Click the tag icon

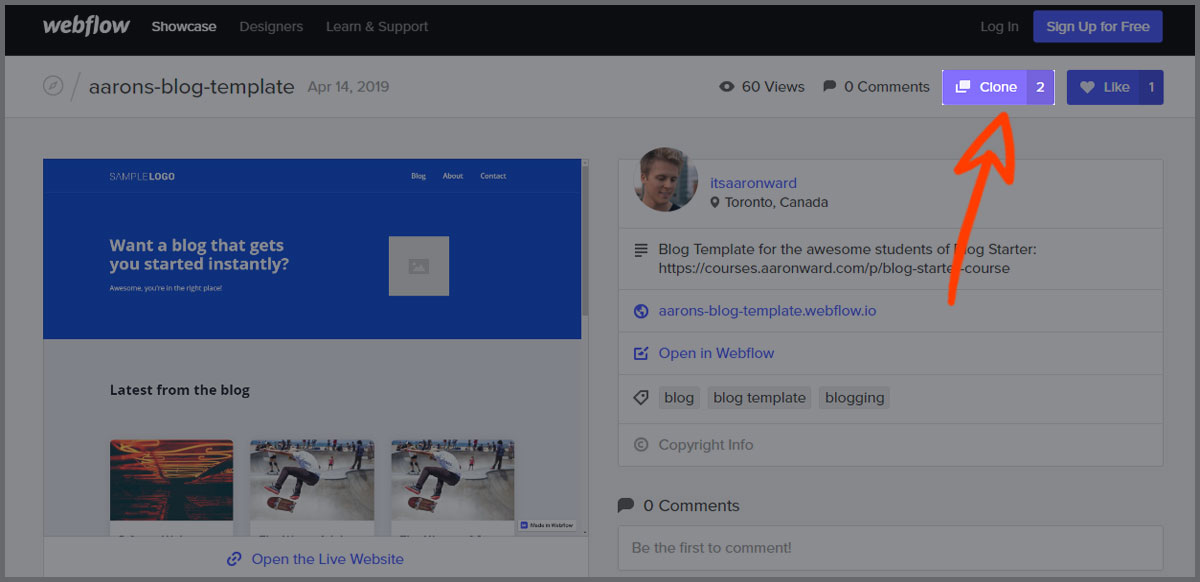pyautogui.click(x=641, y=397)
